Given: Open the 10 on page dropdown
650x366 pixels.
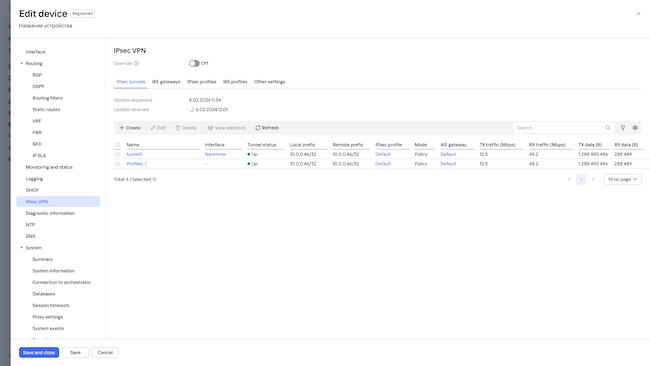Looking at the screenshot, I should coord(623,179).
